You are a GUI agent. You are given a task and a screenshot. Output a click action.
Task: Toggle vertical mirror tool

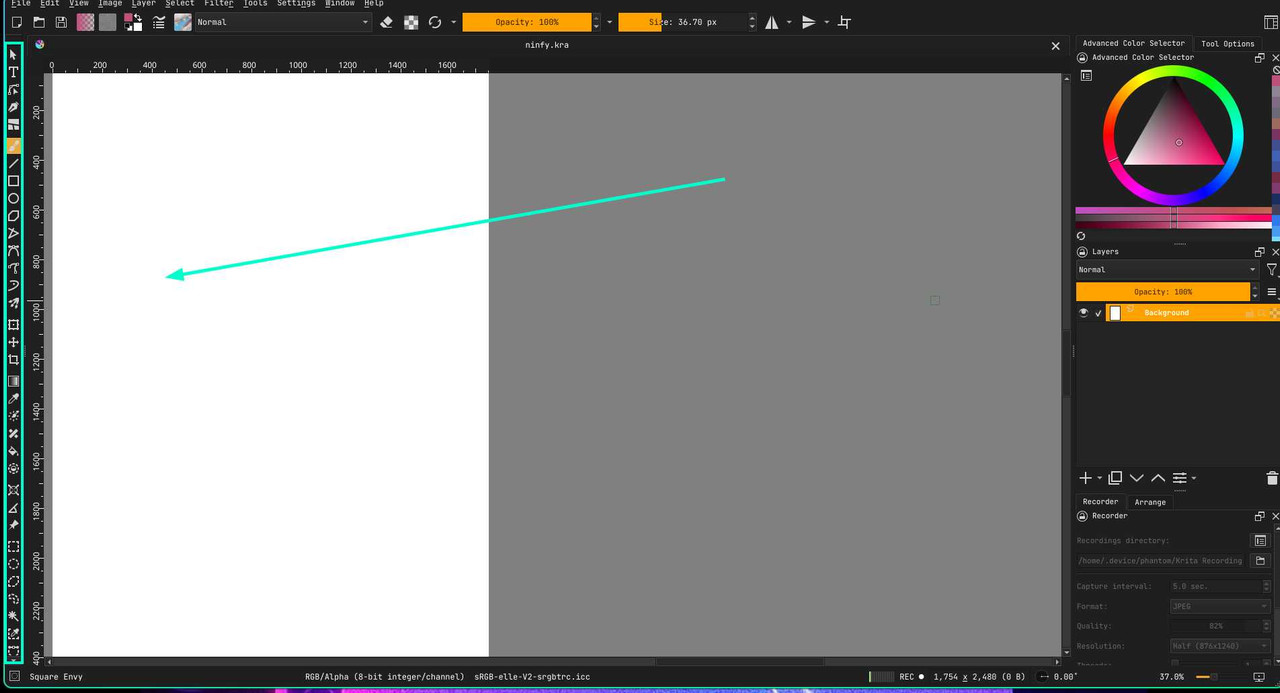pyautogui.click(x=809, y=22)
